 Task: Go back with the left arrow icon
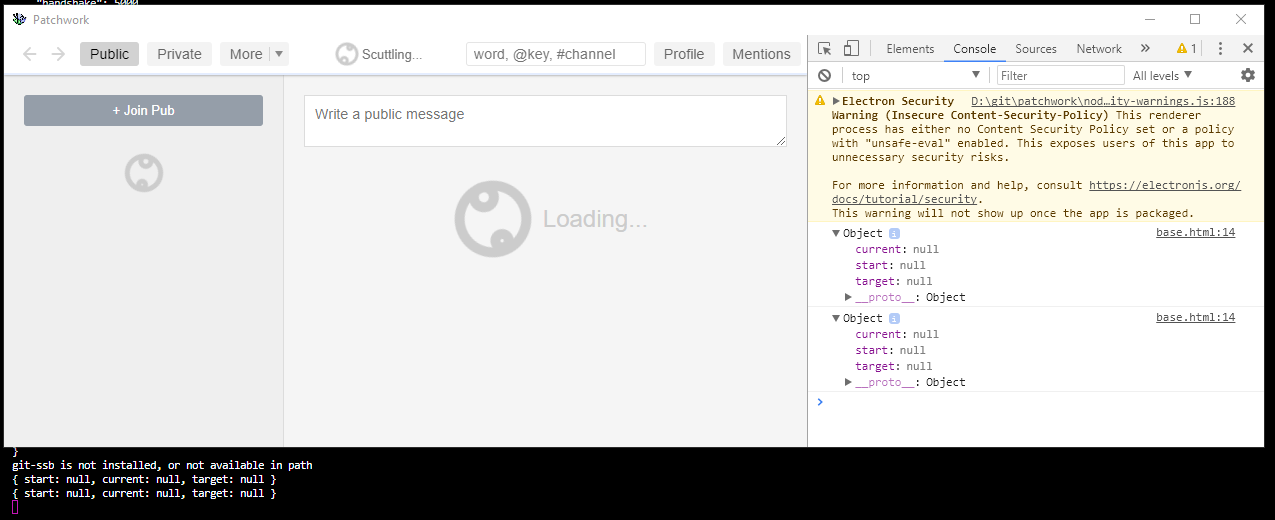(30, 54)
